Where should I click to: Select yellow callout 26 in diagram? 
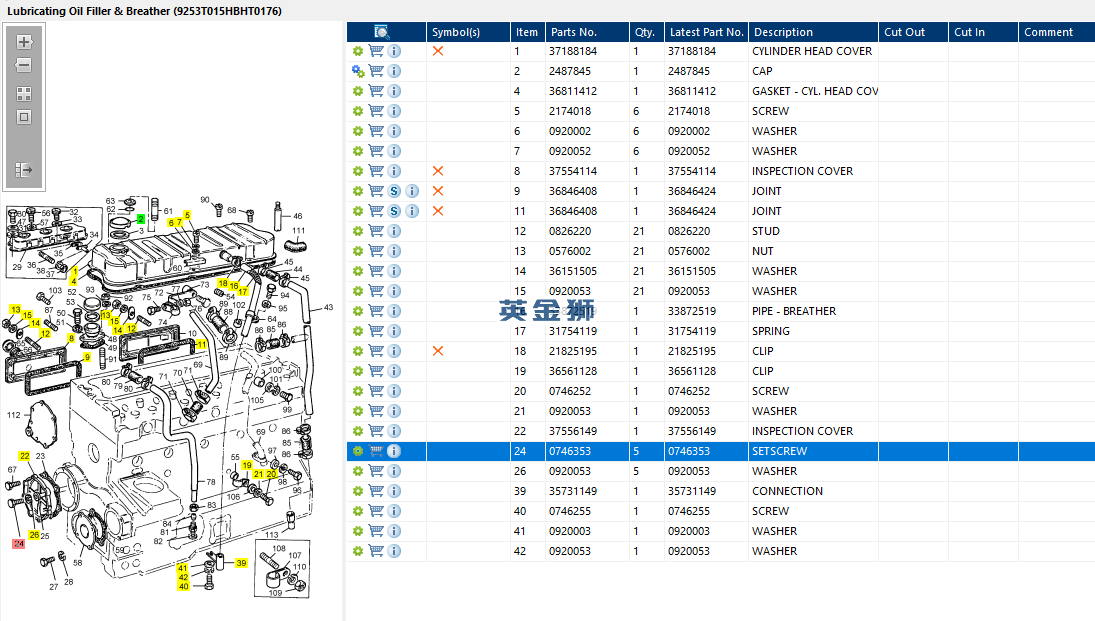34,535
